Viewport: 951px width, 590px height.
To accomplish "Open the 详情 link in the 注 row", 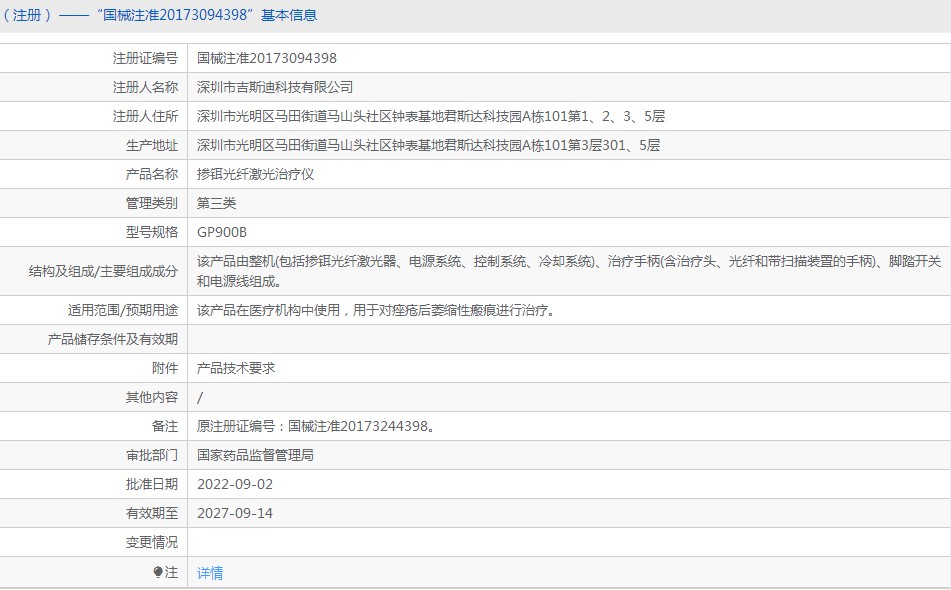I will (210, 573).
